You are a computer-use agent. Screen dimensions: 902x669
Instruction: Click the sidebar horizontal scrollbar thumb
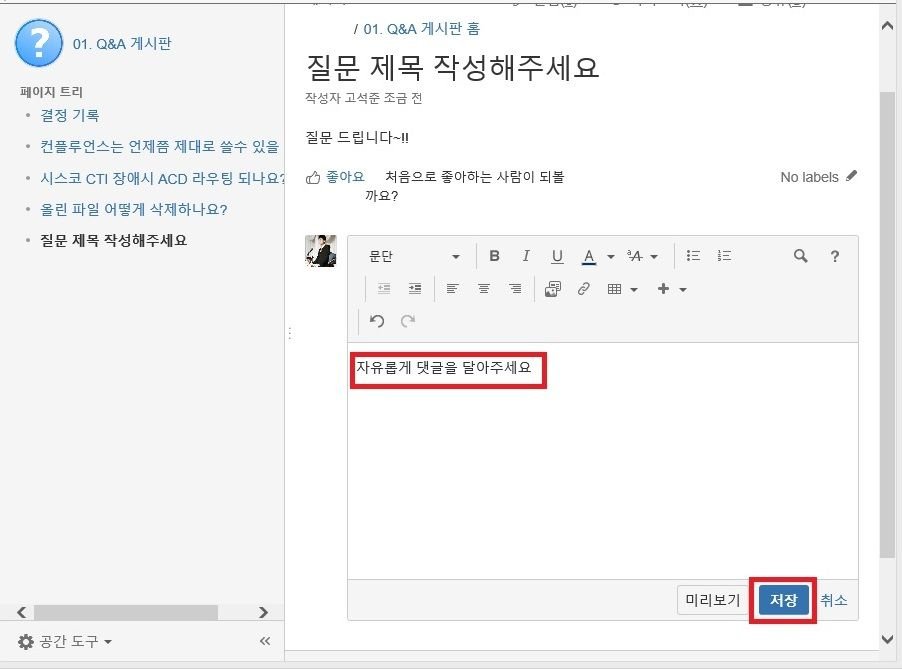tap(126, 612)
